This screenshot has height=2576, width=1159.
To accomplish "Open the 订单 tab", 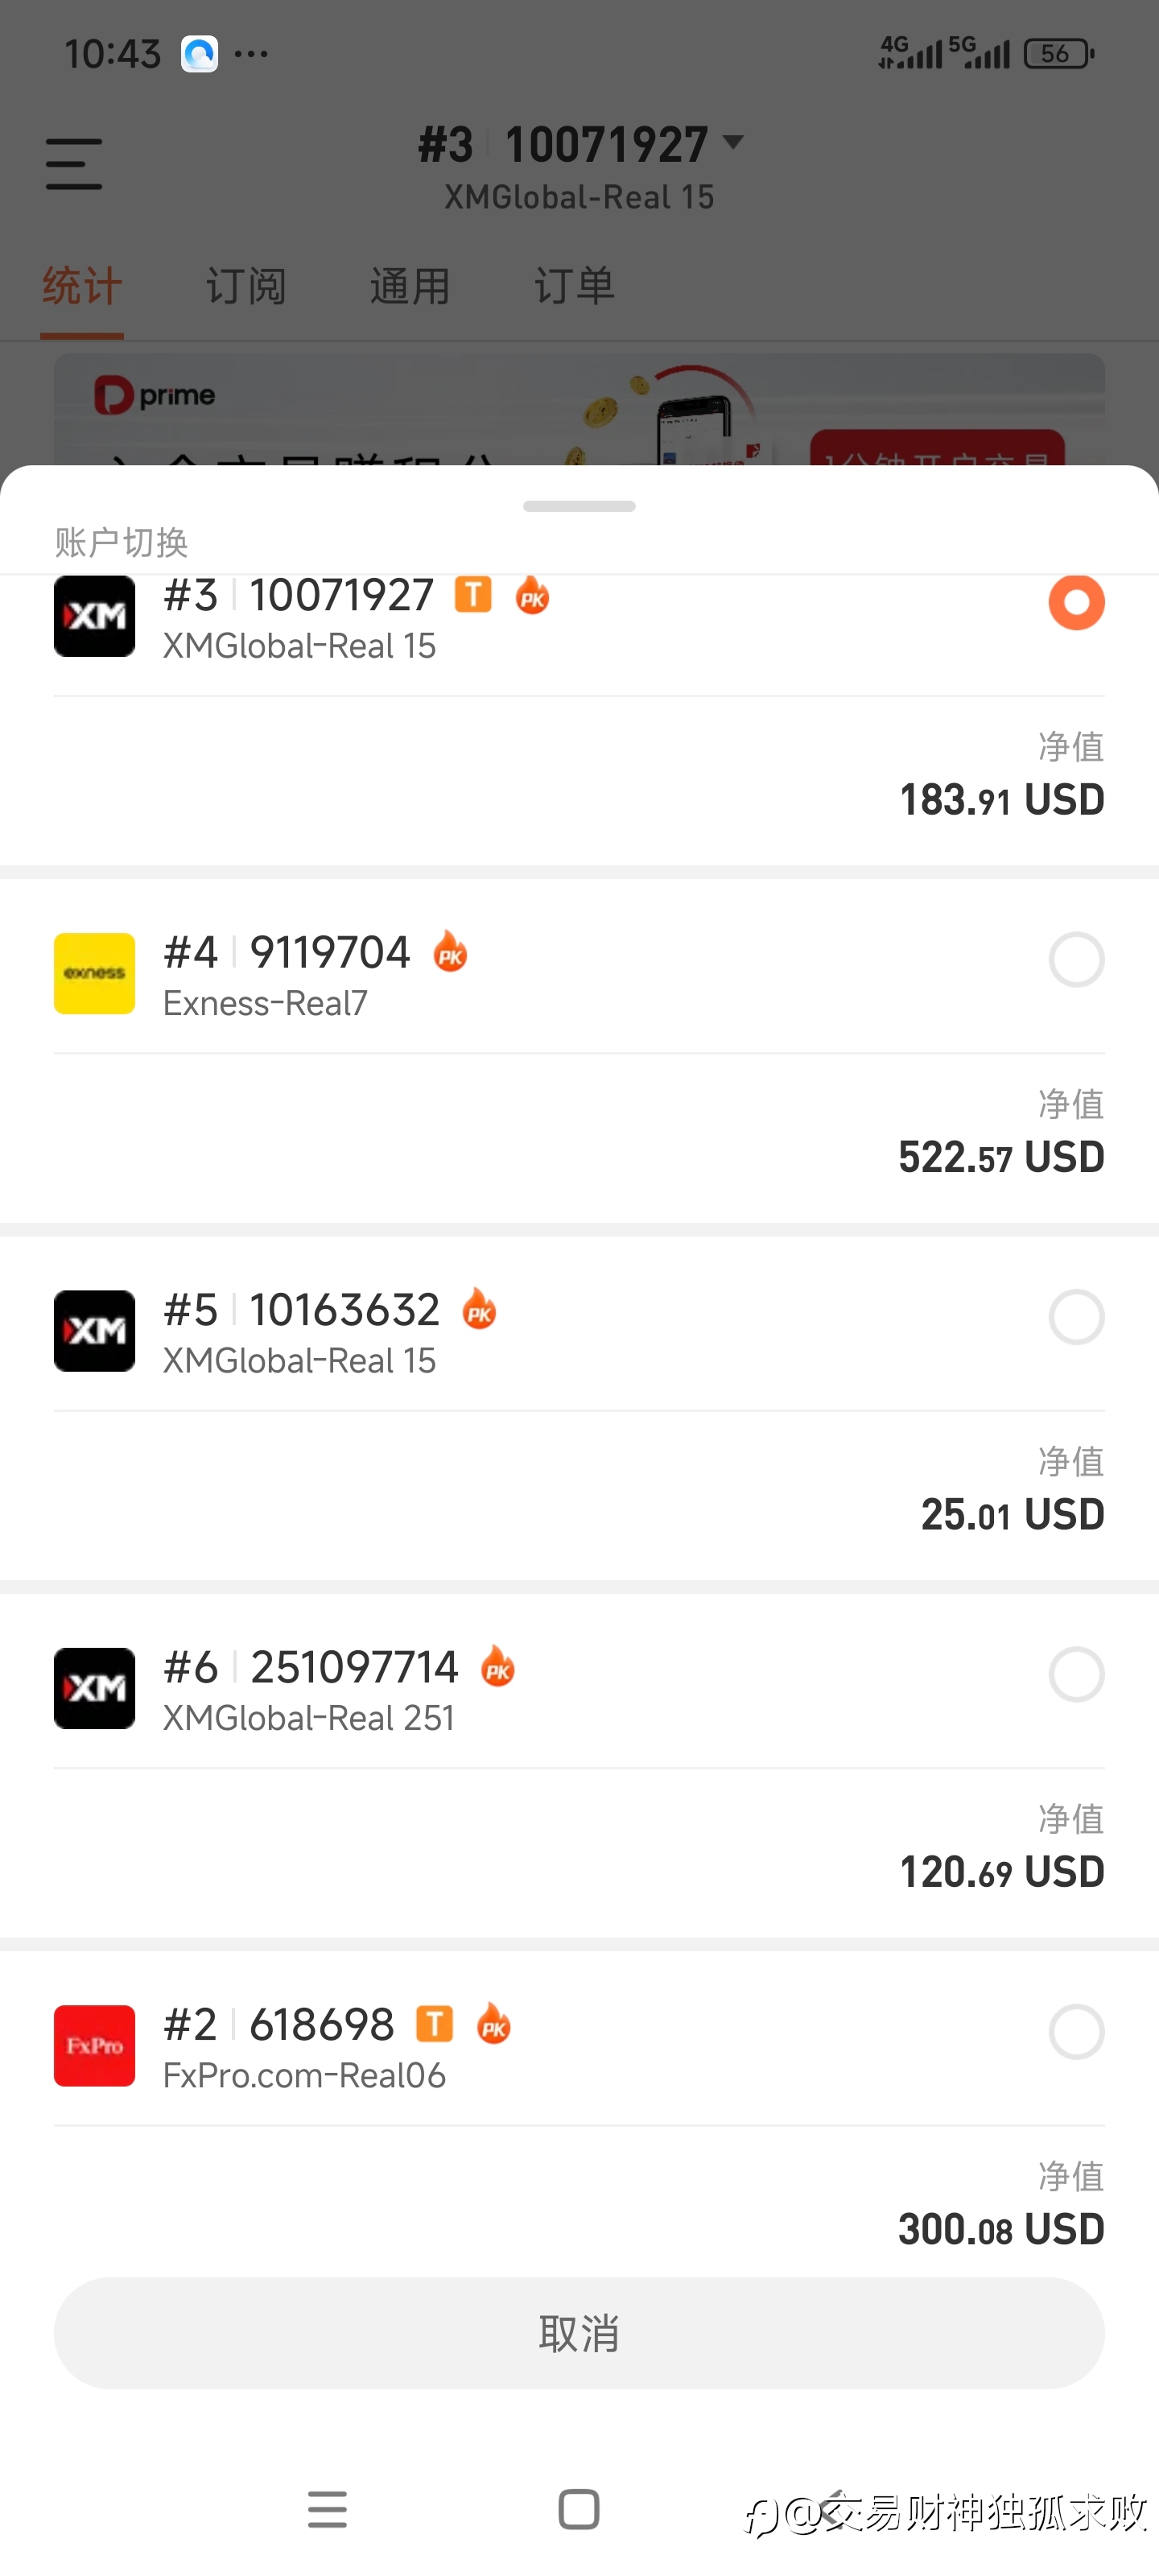I will click(574, 287).
